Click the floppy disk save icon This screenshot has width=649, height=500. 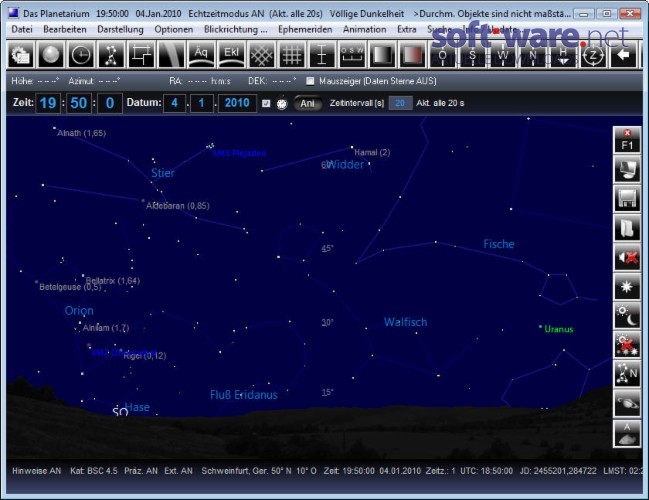point(627,199)
